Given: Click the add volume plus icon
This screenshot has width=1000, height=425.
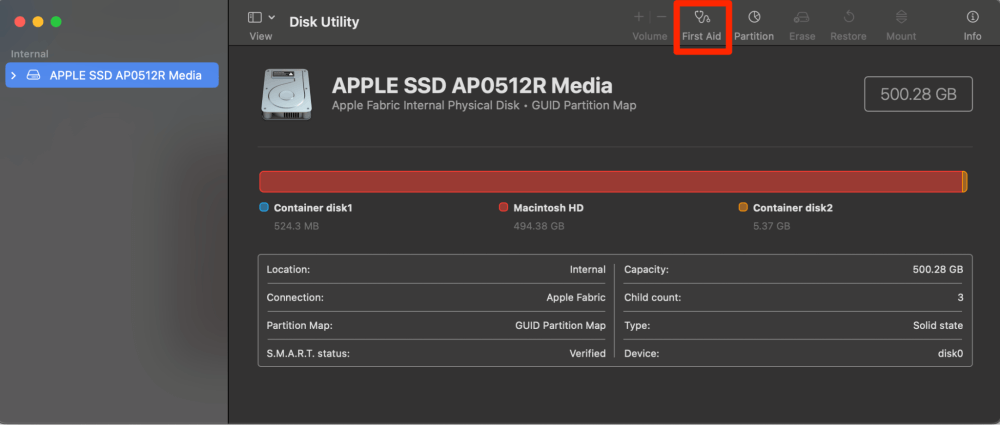Looking at the screenshot, I should 639,17.
